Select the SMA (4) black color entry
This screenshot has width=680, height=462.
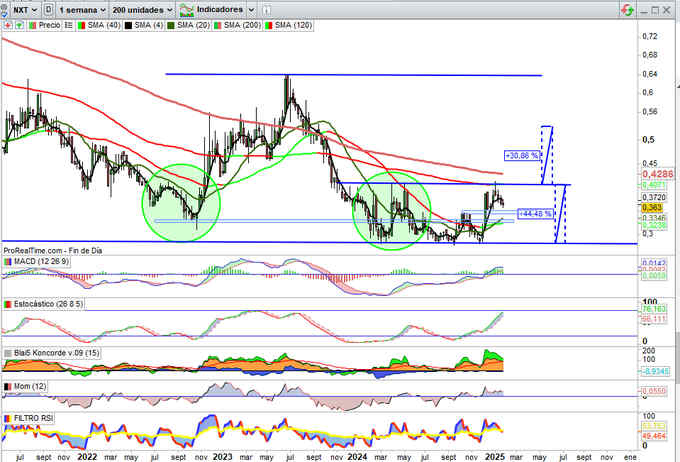tap(141, 23)
